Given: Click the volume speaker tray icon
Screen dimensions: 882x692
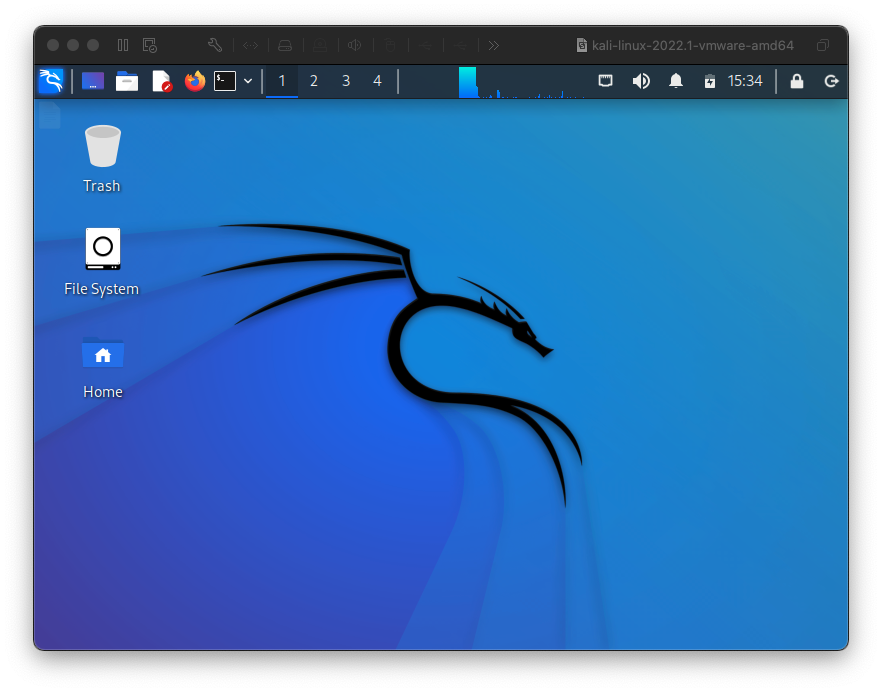Looking at the screenshot, I should coord(641,81).
